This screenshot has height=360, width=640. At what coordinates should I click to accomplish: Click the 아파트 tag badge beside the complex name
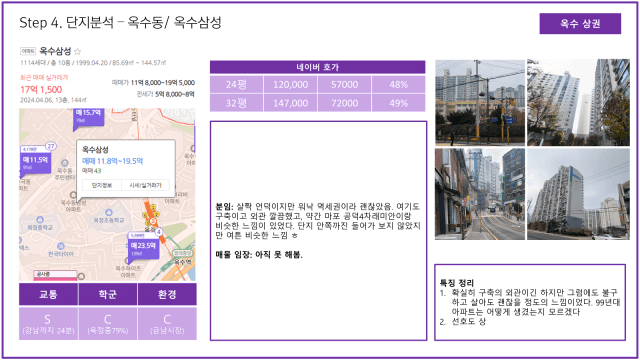coord(28,51)
